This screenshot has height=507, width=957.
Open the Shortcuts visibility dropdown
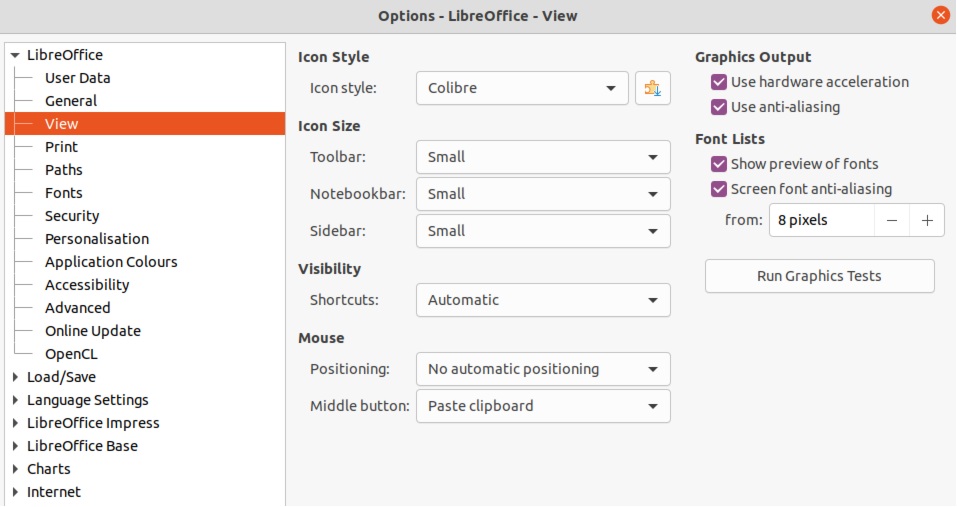coord(543,300)
